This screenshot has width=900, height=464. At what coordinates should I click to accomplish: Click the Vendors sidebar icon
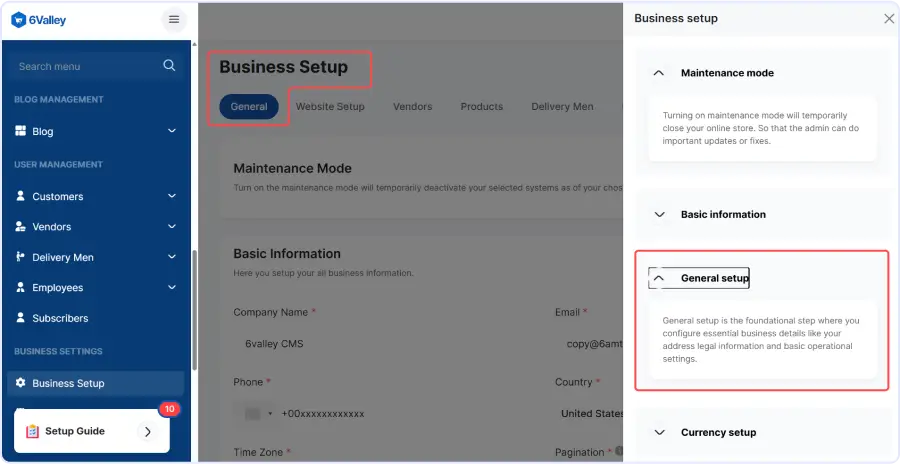21,226
